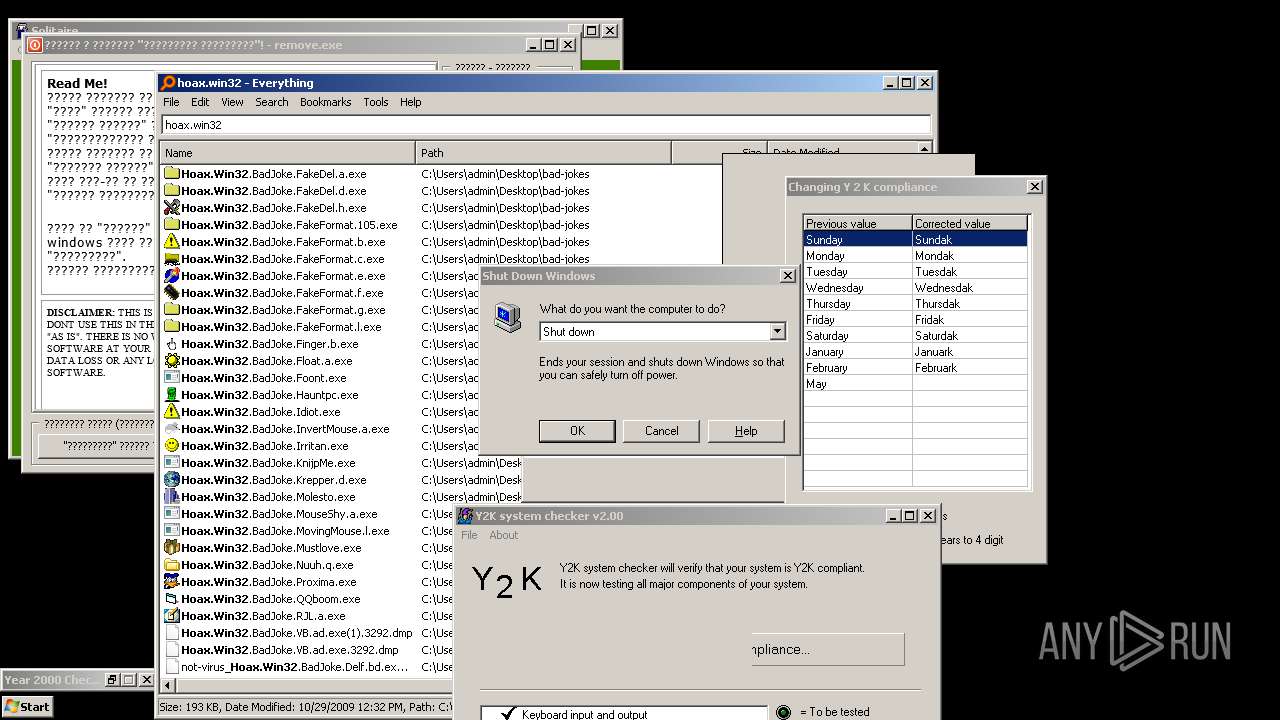Open the Windows Start menu
The image size is (1280, 720).
pyautogui.click(x=28, y=706)
